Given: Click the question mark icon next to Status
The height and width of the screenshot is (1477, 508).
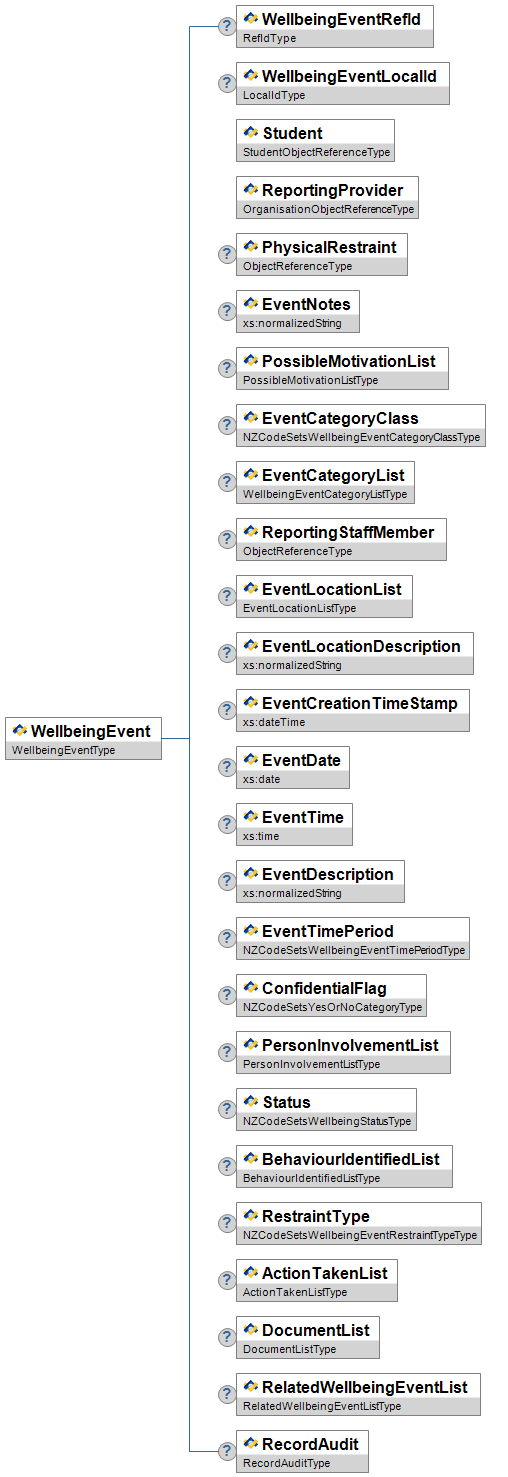Looking at the screenshot, I should pyautogui.click(x=227, y=1109).
